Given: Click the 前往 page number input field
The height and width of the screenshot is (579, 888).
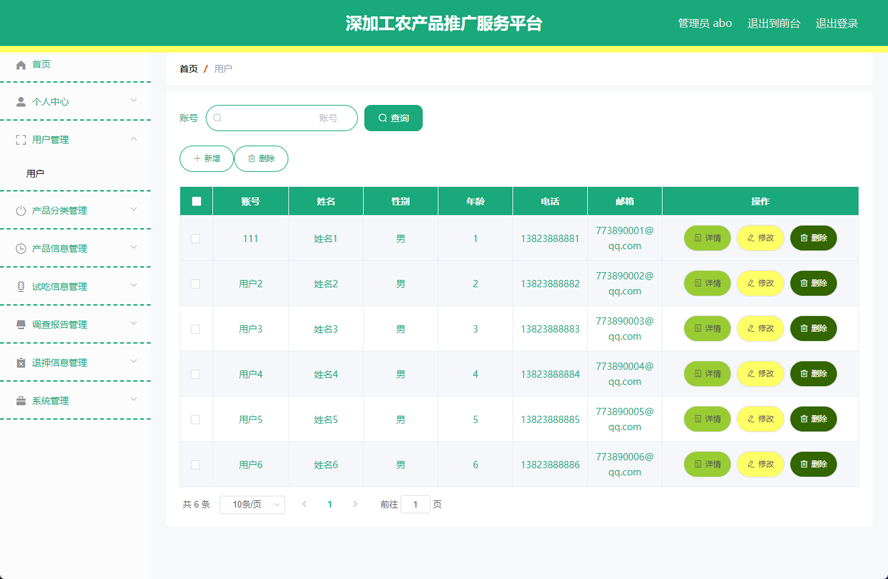Looking at the screenshot, I should coord(416,505).
